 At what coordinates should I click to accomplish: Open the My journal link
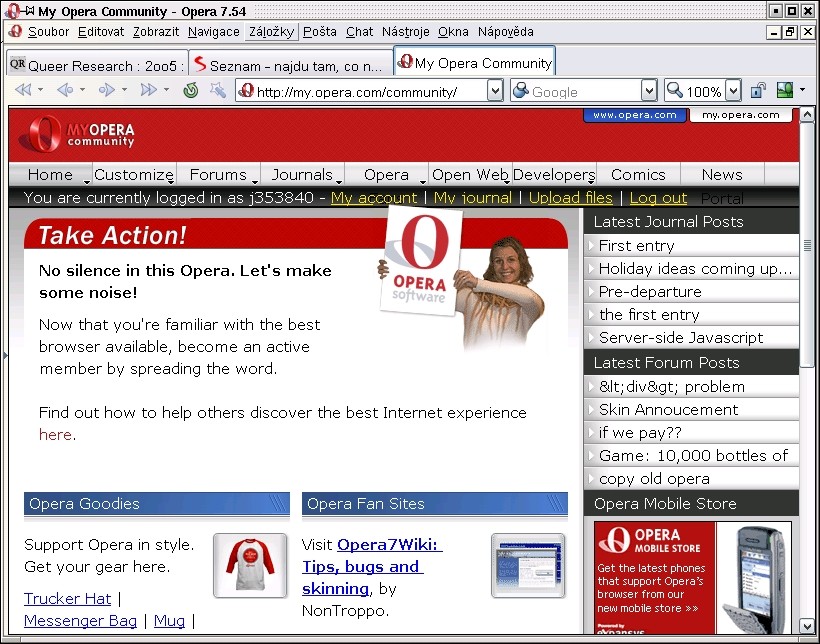click(473, 198)
